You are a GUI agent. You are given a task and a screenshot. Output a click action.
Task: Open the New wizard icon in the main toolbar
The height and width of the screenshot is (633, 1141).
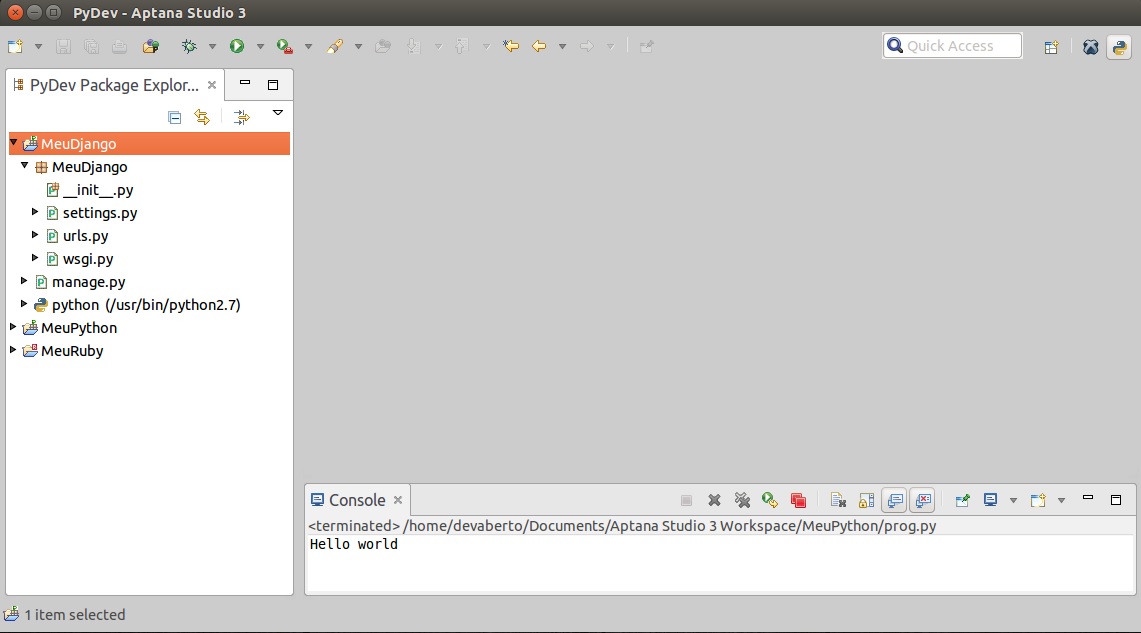[15, 46]
